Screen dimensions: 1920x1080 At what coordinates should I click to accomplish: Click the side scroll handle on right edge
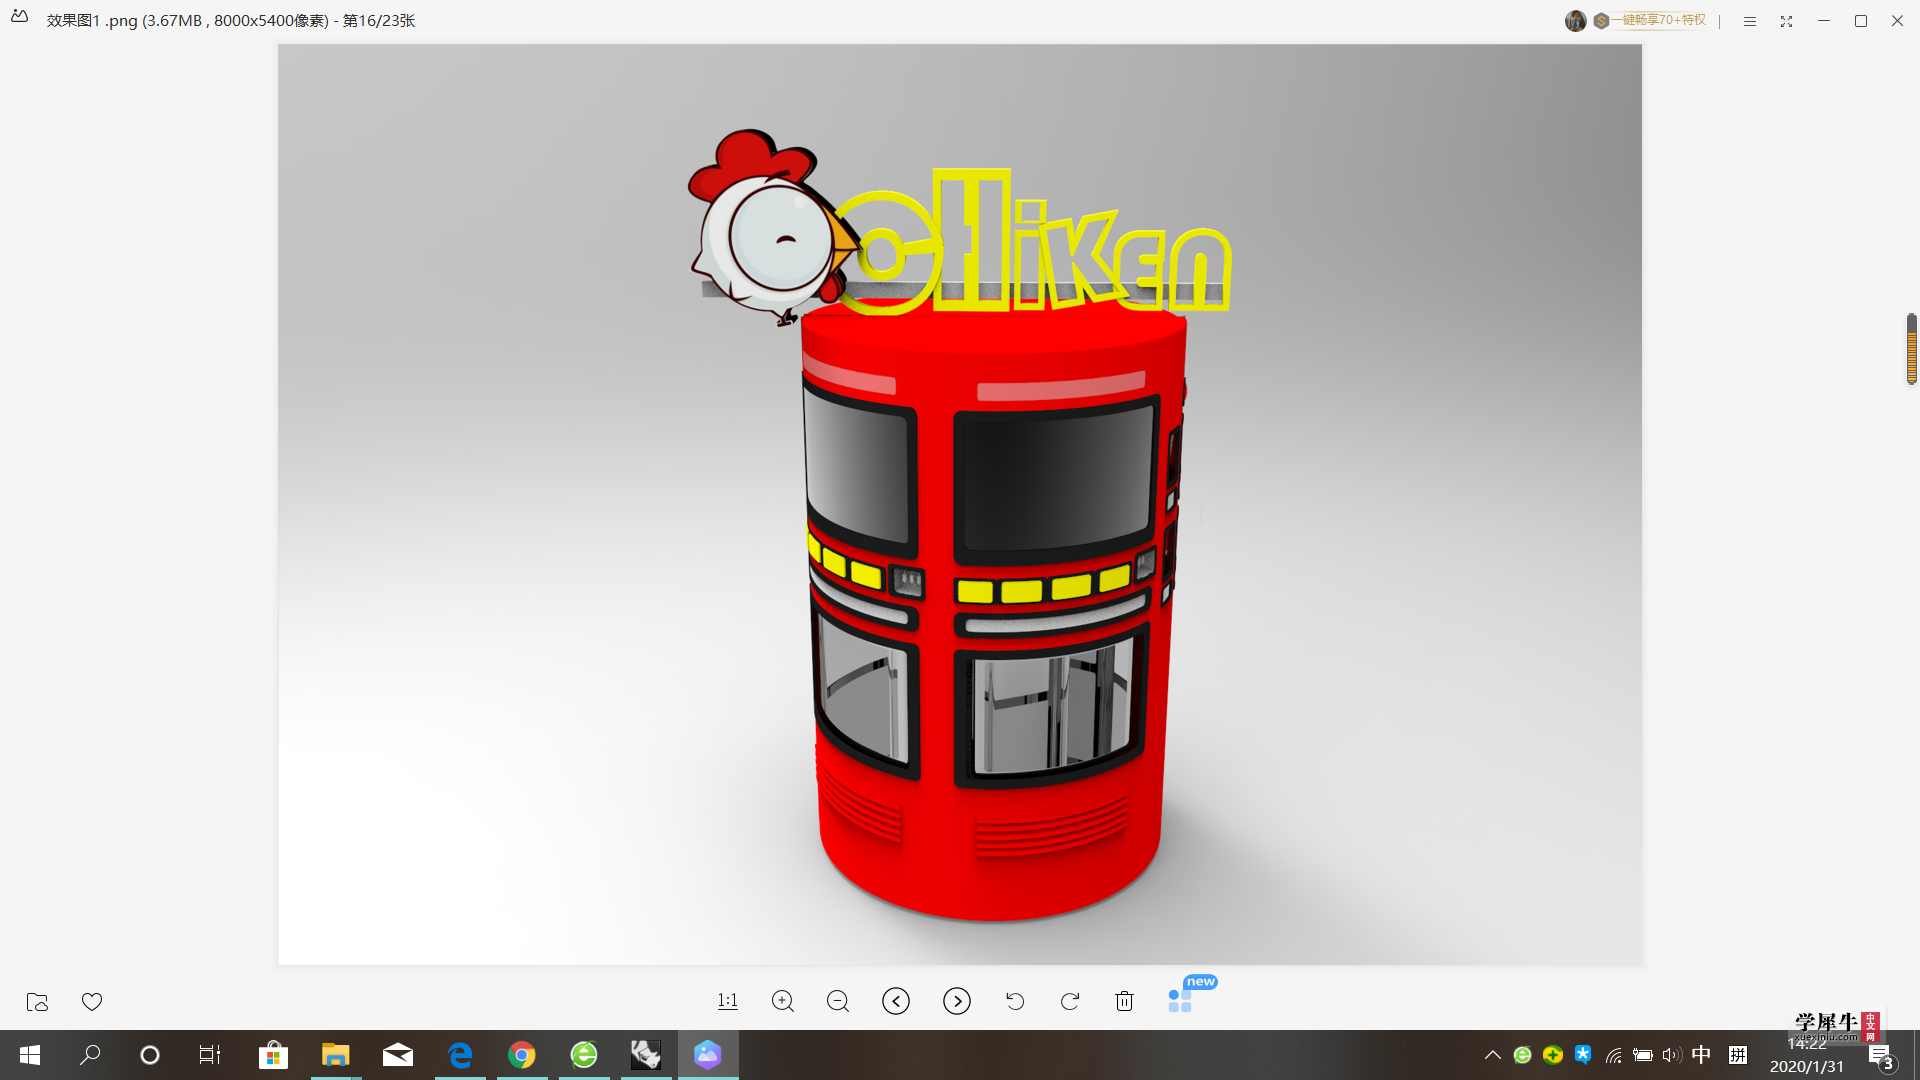(1912, 349)
